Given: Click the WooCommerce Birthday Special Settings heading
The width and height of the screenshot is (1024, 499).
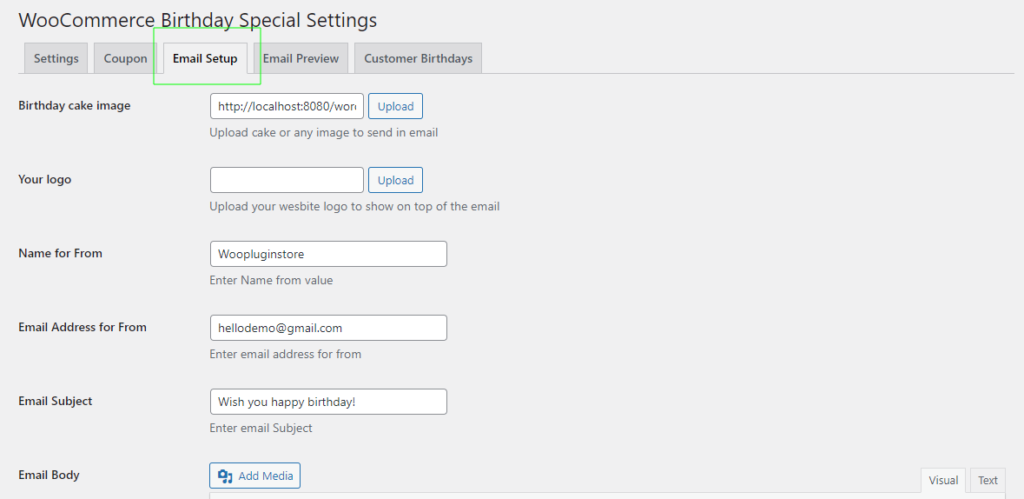Looking at the screenshot, I should 198,20.
